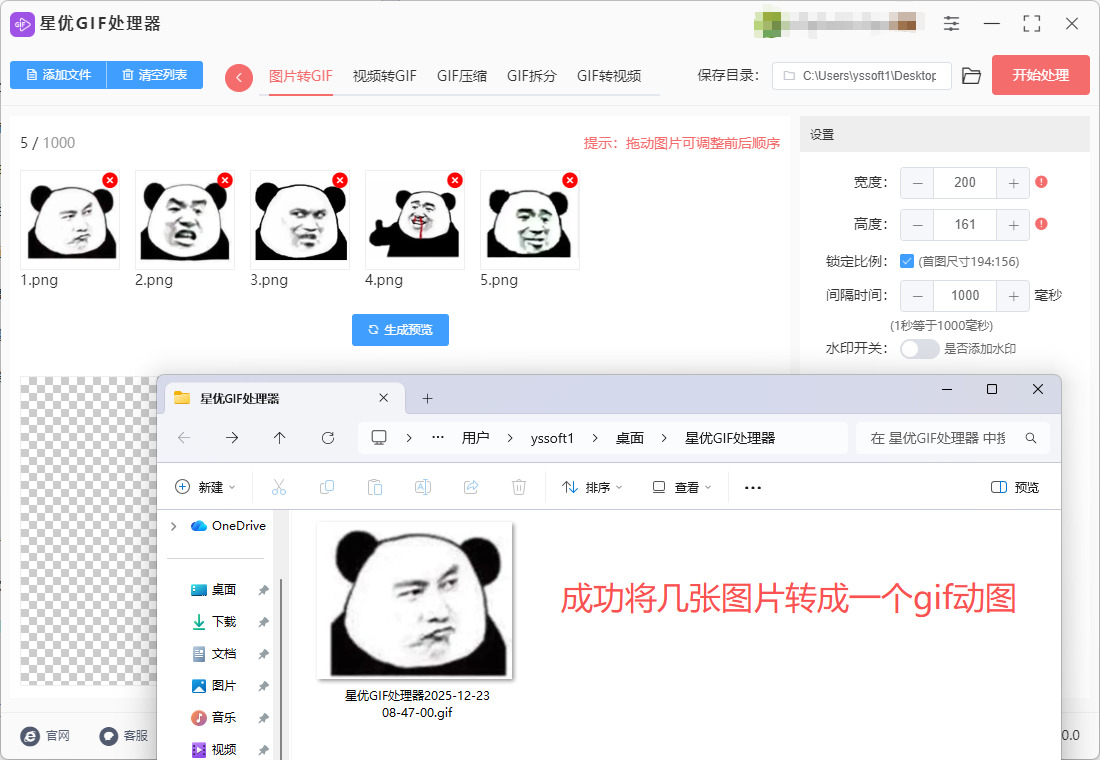The image size is (1100, 760).
Task: Click the 开始处理 button
Action: 1040,75
